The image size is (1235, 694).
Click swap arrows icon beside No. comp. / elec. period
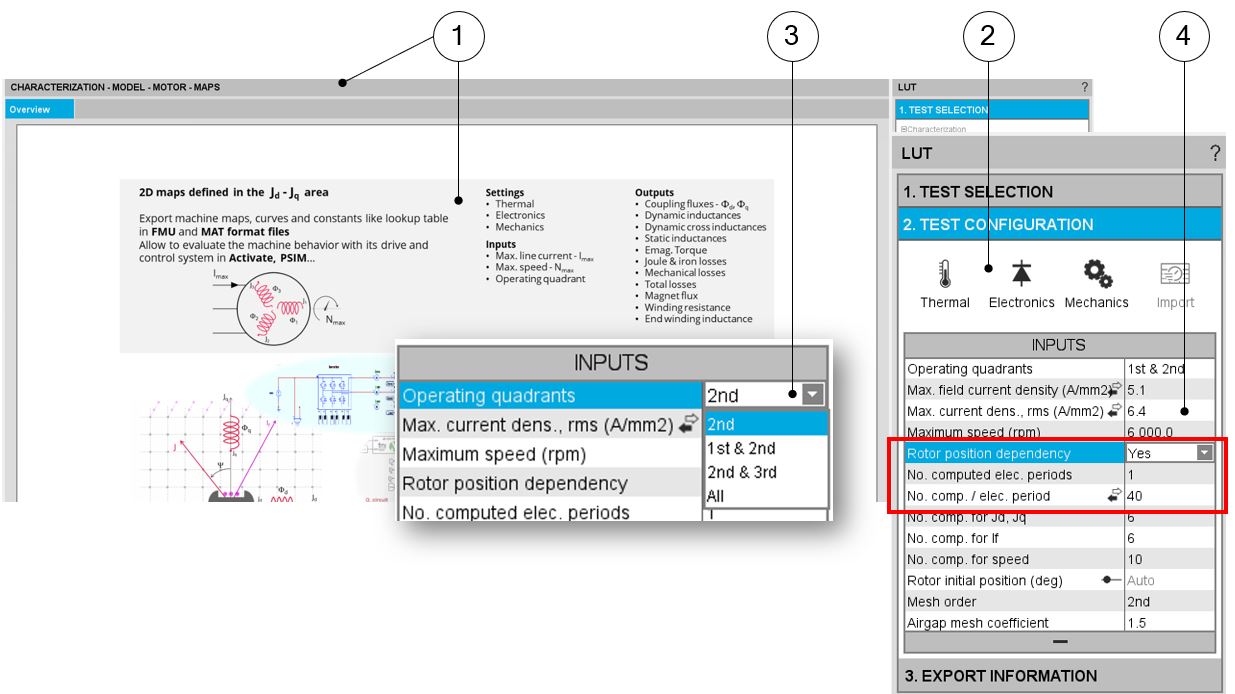pyautogui.click(x=1115, y=496)
